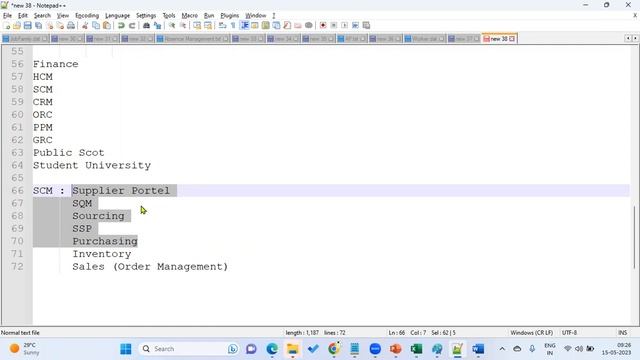Toggle the file Monitoring eye icon
The width and height of the screenshot is (640, 360).
309,25
